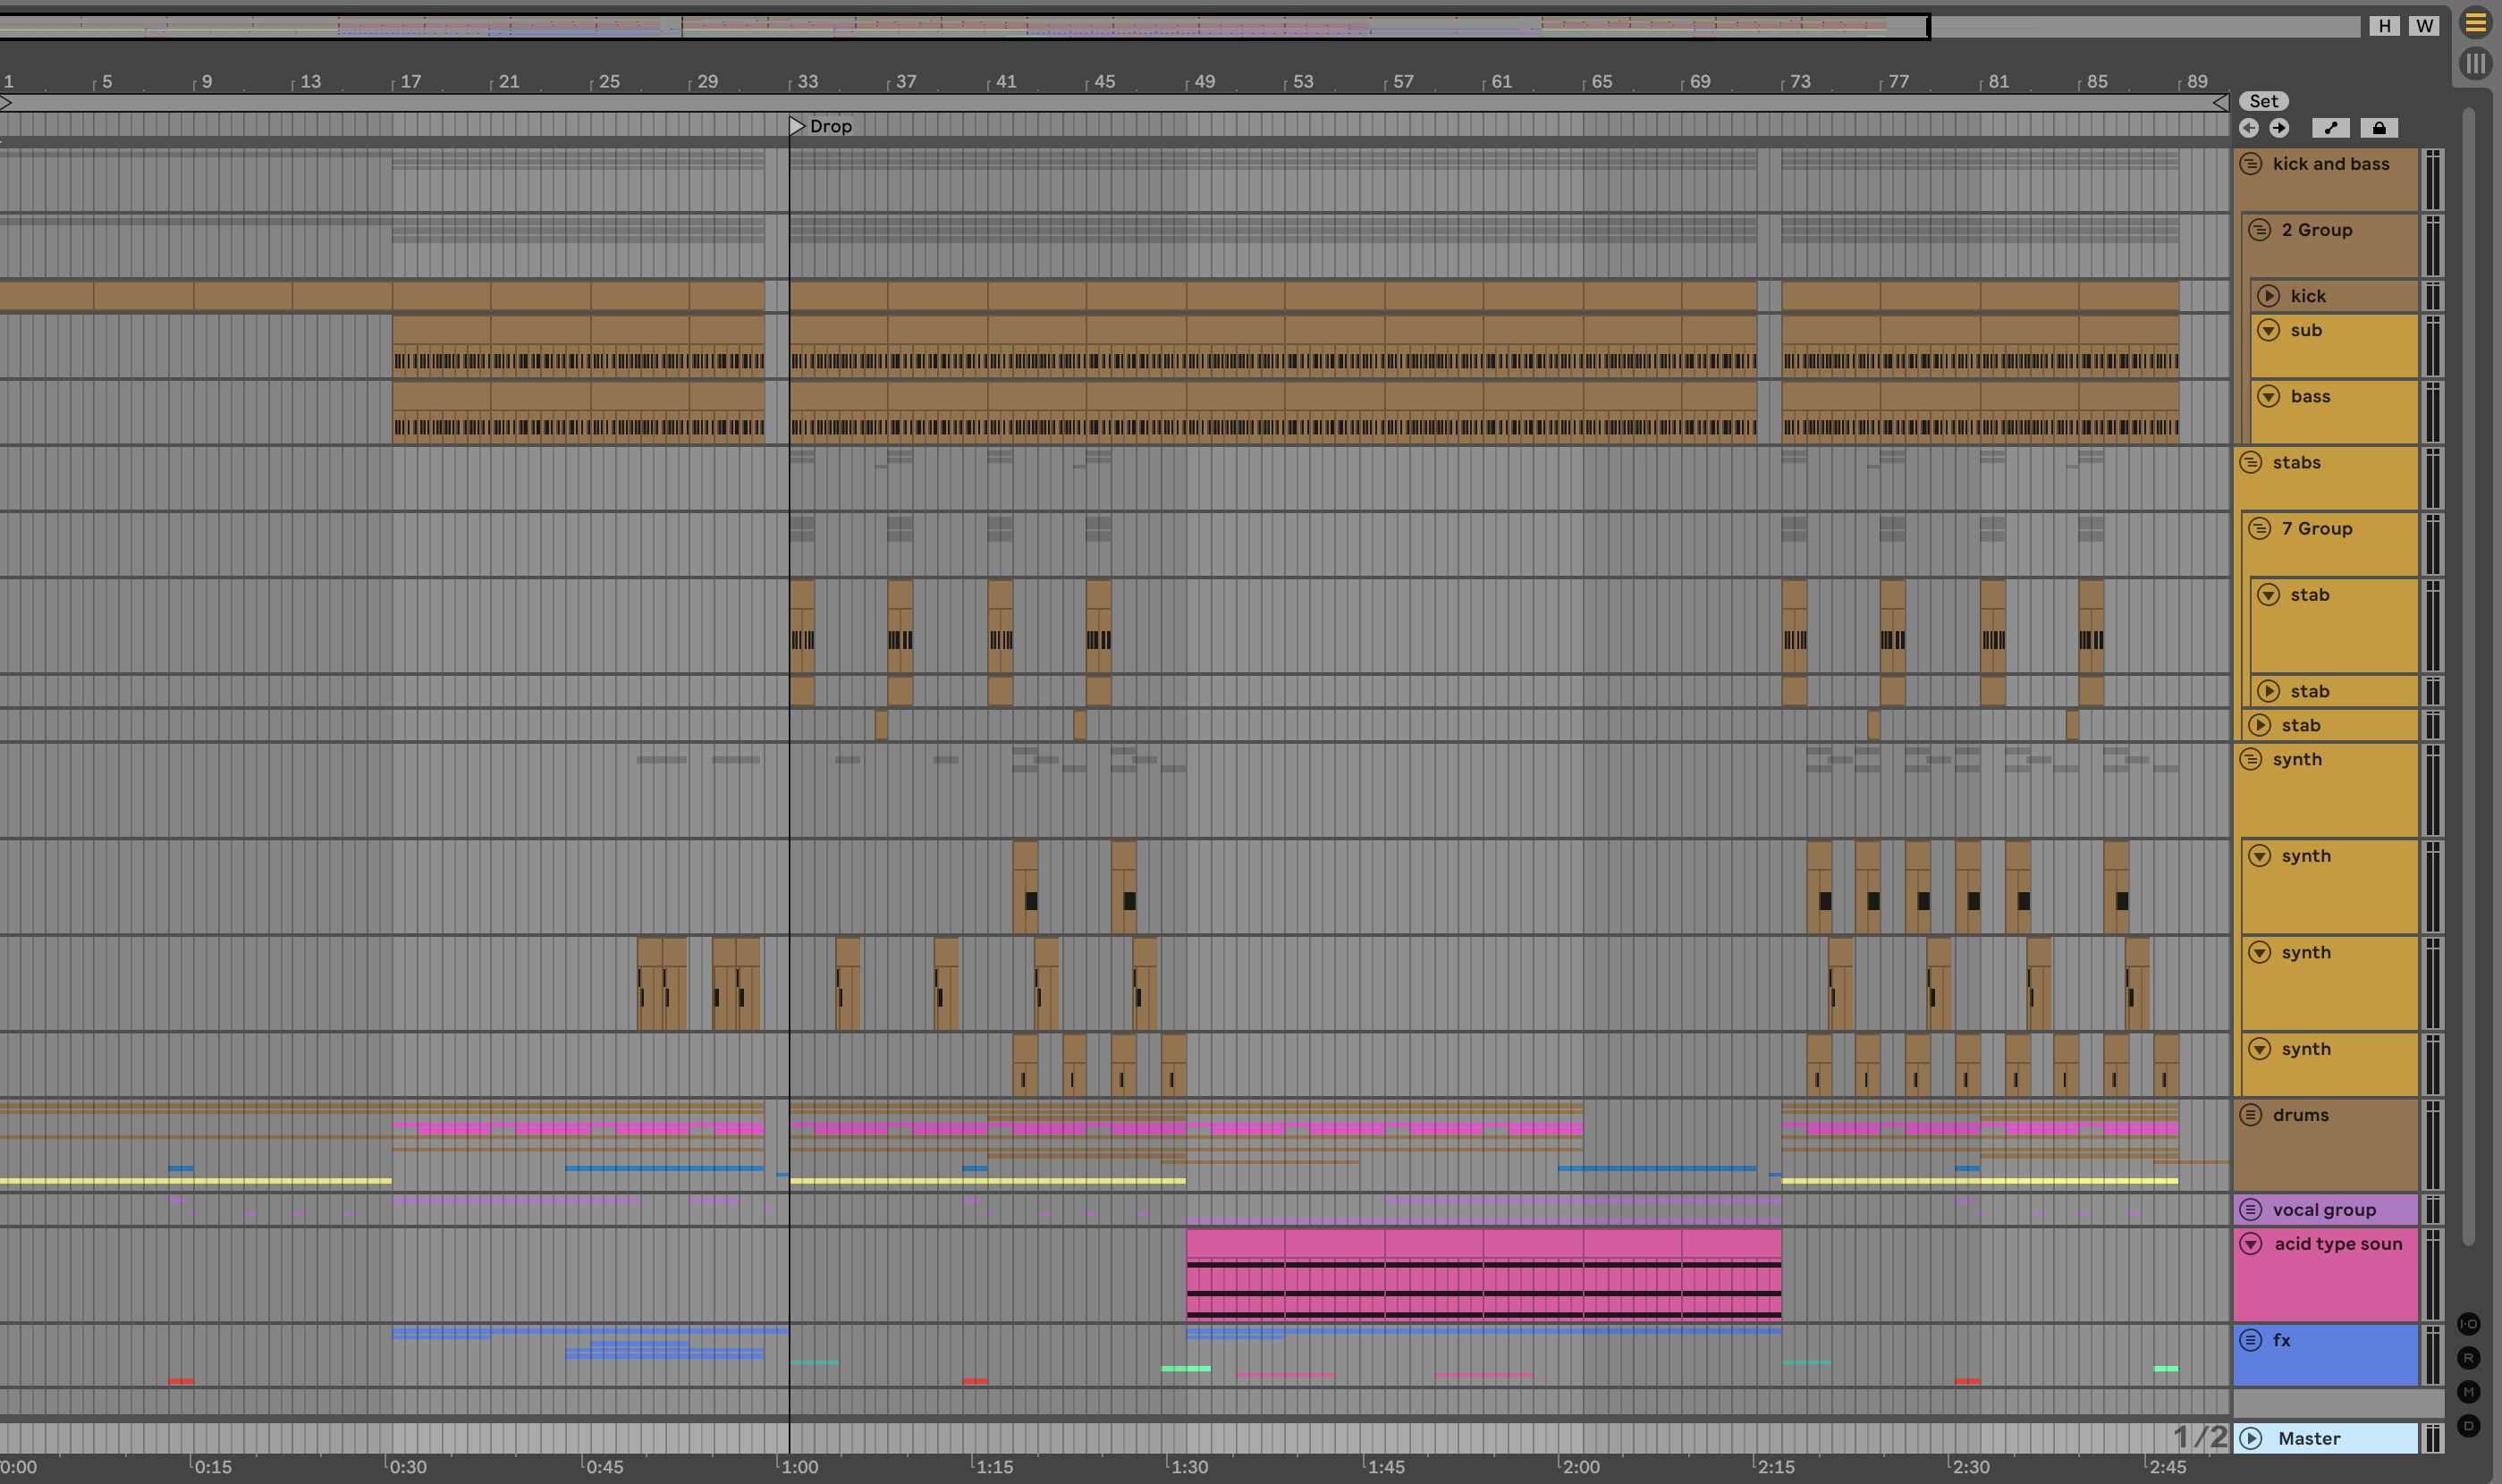
Task: Click the overview strip at top
Action: (x=1000, y=26)
